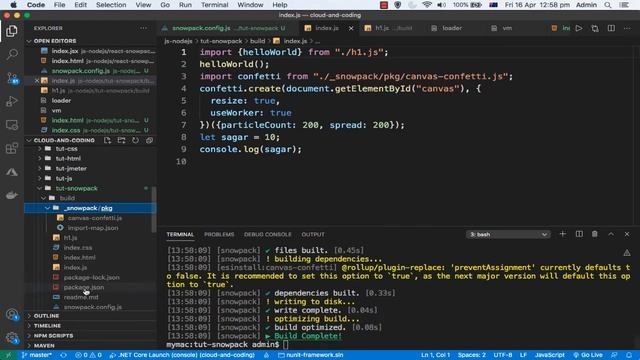Open Run and Debug view

pos(12,101)
